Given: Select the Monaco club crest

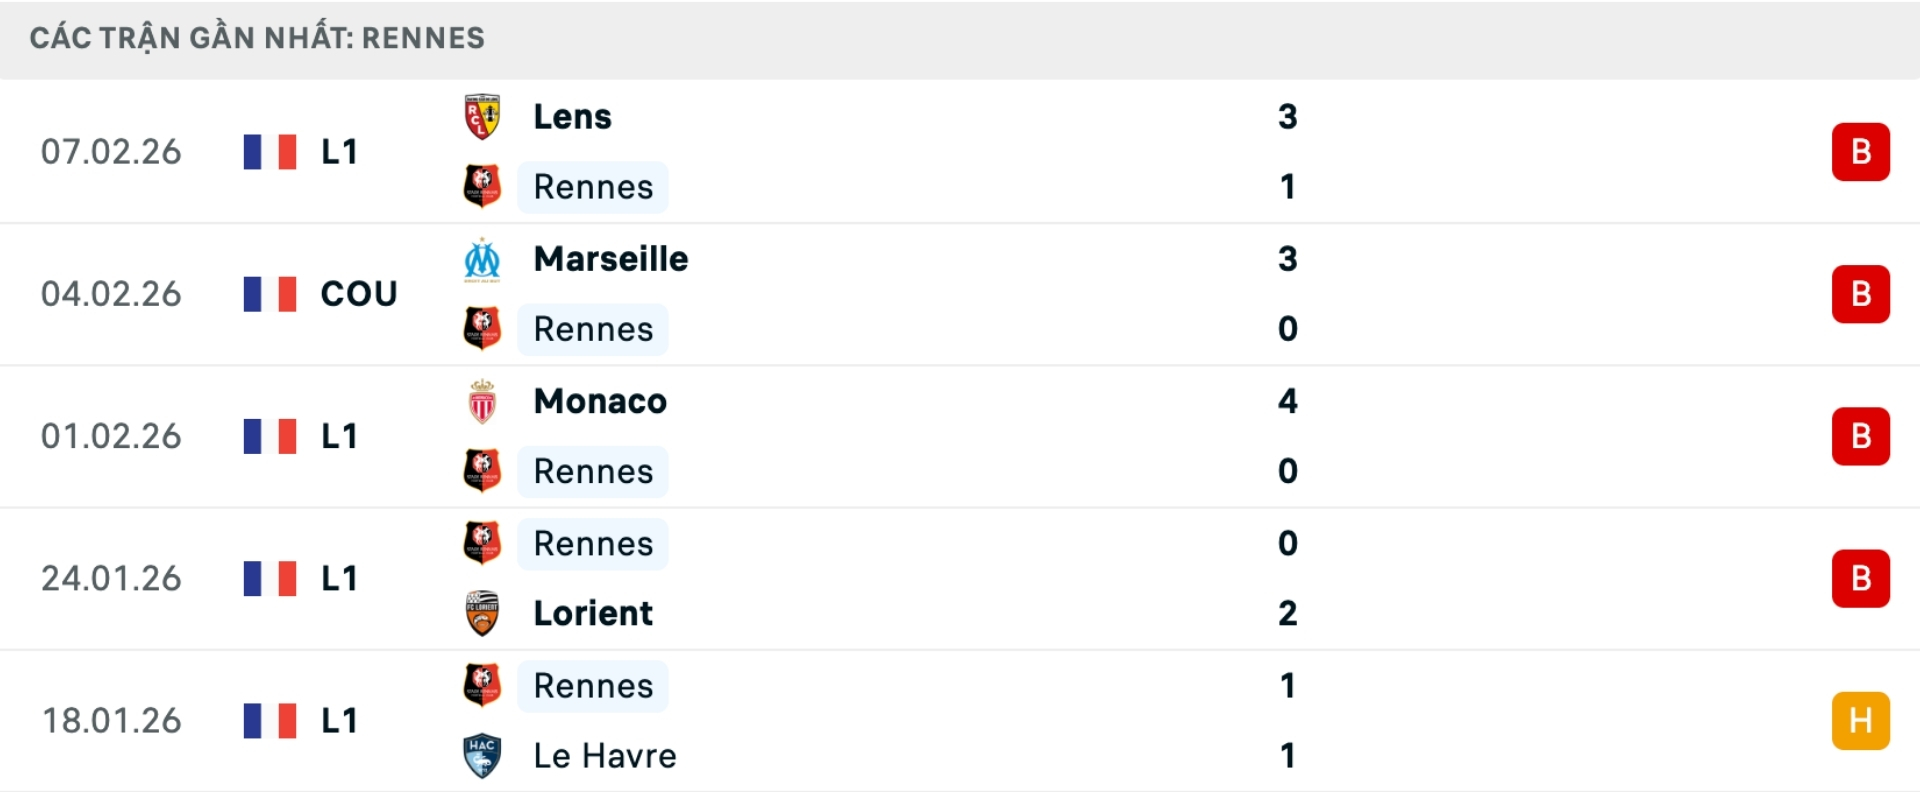Looking at the screenshot, I should tap(483, 400).
